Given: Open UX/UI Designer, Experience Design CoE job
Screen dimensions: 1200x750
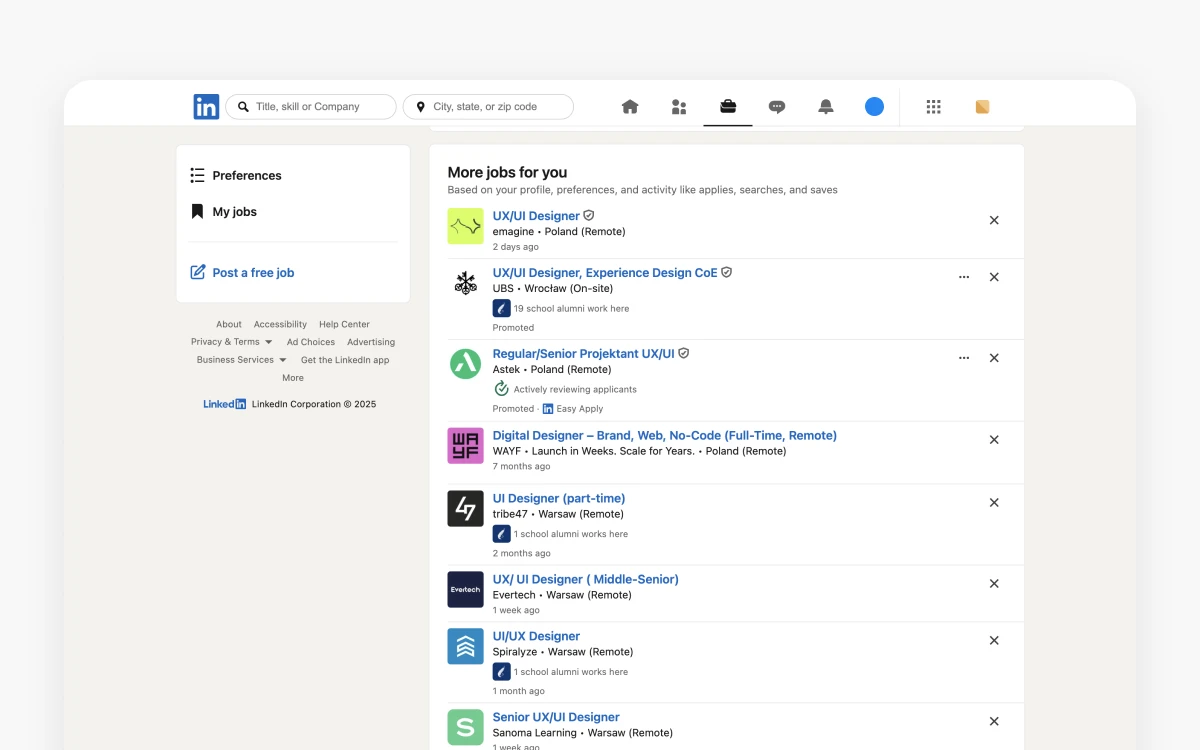Looking at the screenshot, I should pos(605,273).
